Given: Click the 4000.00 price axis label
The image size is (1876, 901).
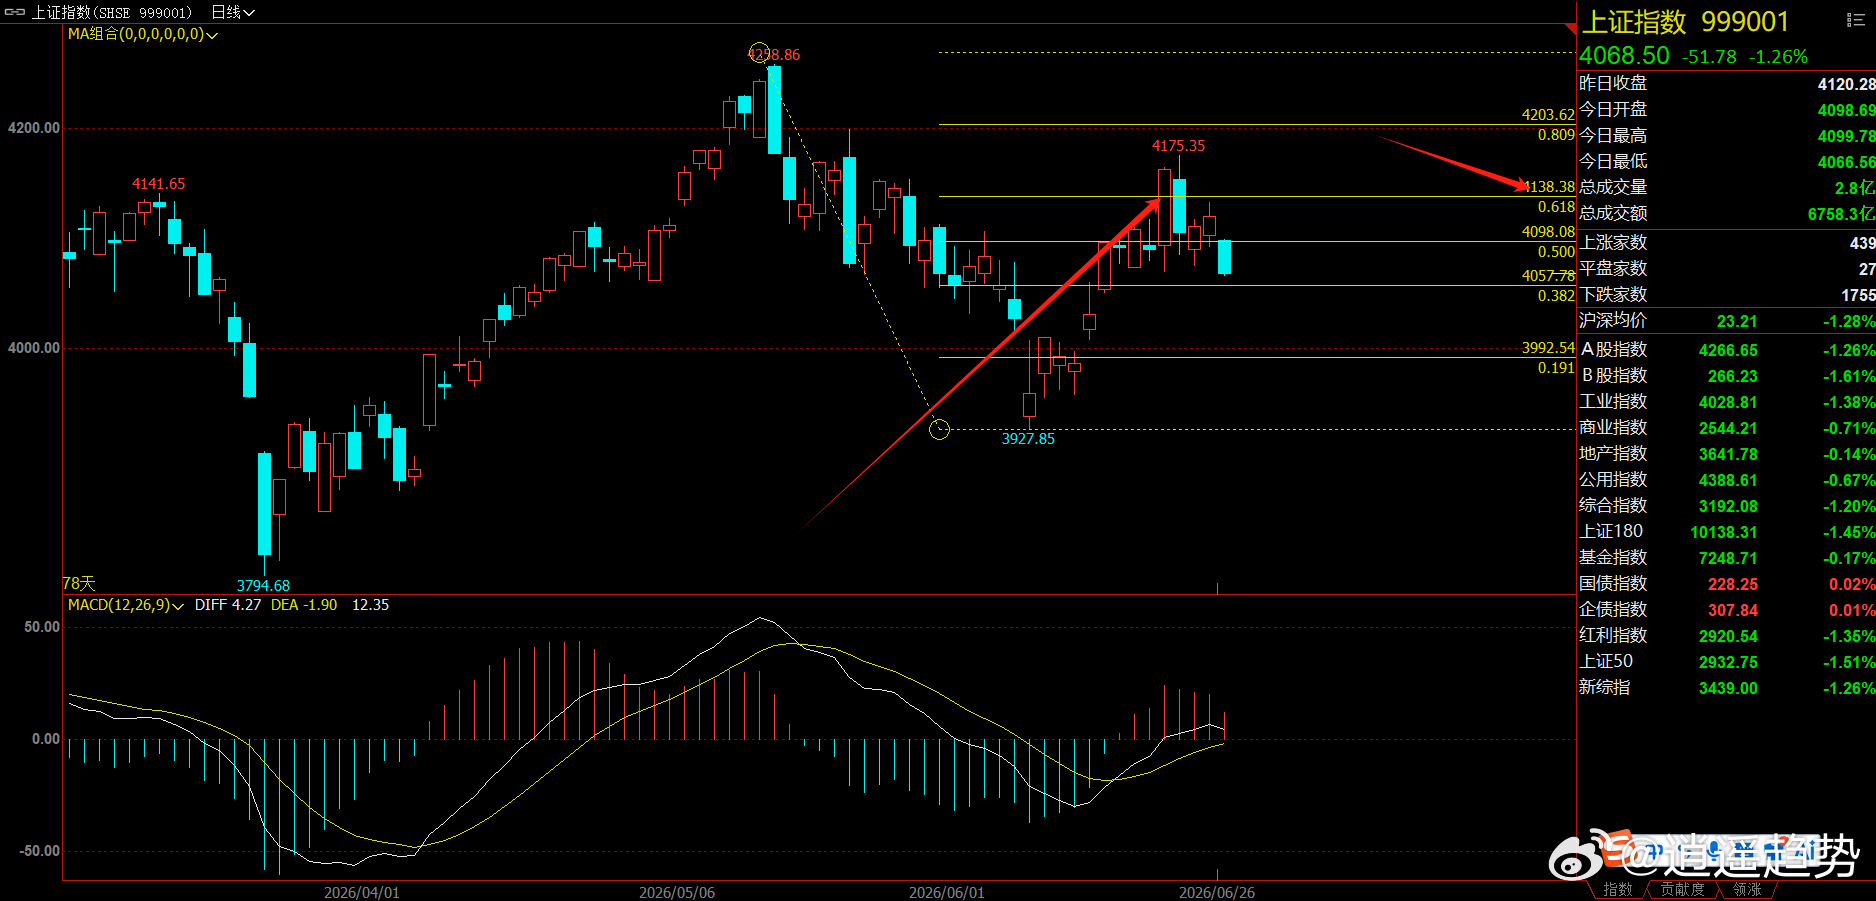Looking at the screenshot, I should click(34, 348).
